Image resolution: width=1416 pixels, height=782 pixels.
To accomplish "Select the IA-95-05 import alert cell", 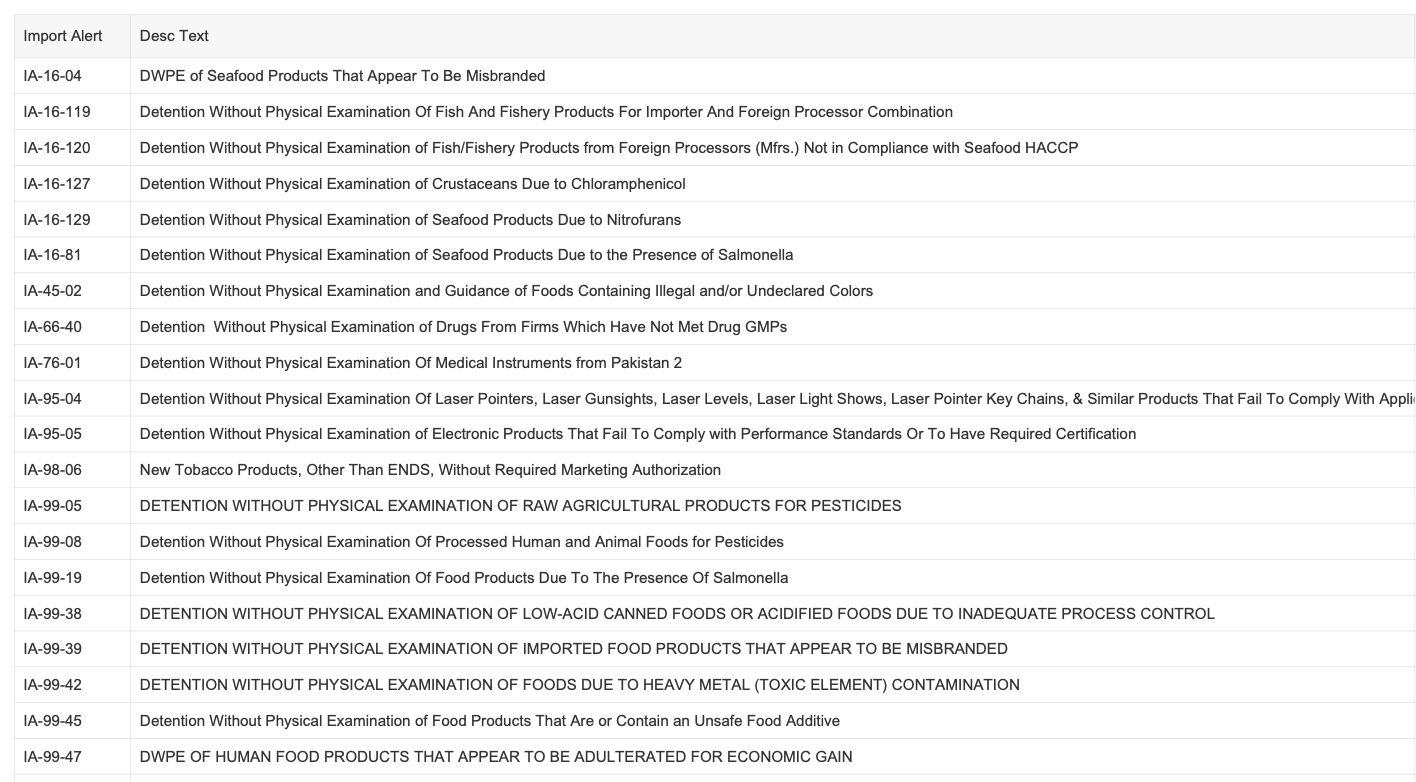I will coord(53,434).
